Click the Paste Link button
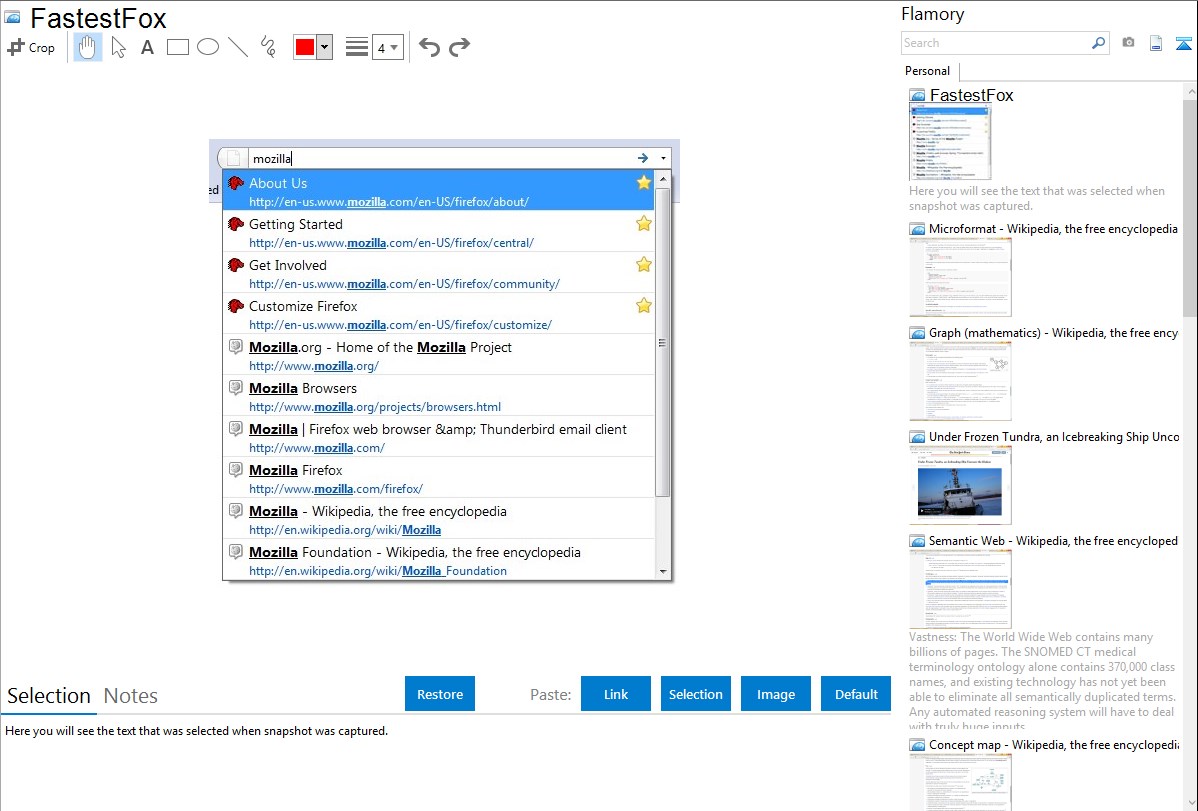 (x=616, y=694)
